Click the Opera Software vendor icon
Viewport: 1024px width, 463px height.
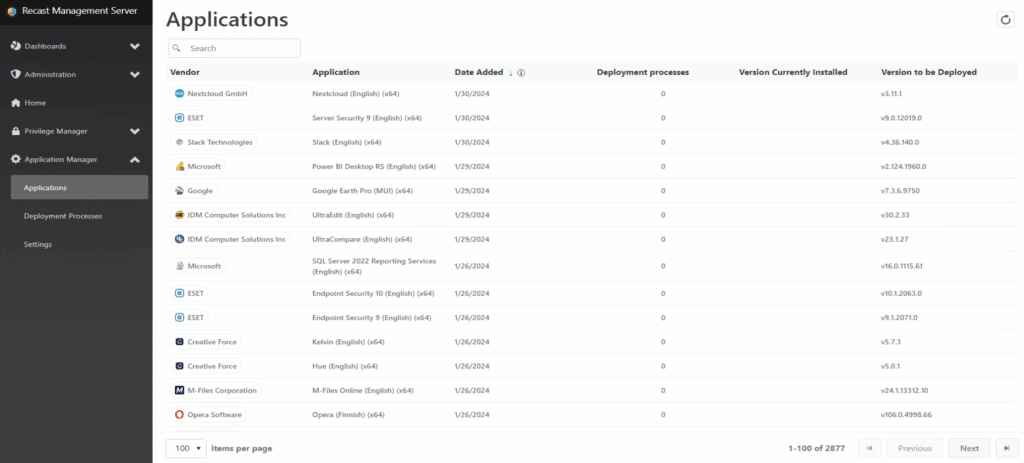click(180, 414)
